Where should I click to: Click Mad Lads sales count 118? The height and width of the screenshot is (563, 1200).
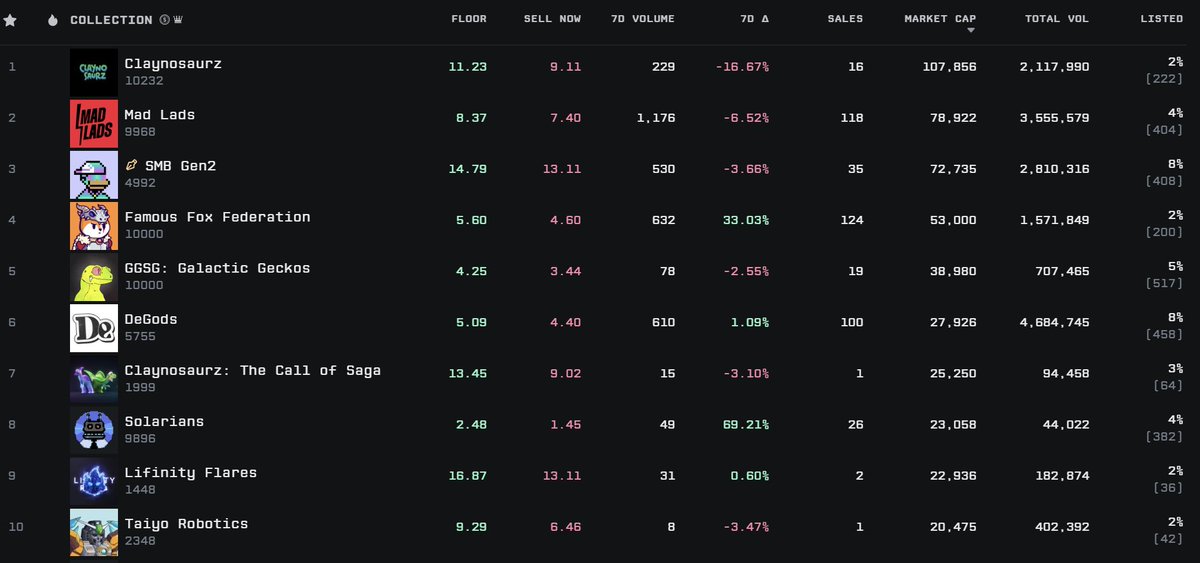[x=851, y=118]
